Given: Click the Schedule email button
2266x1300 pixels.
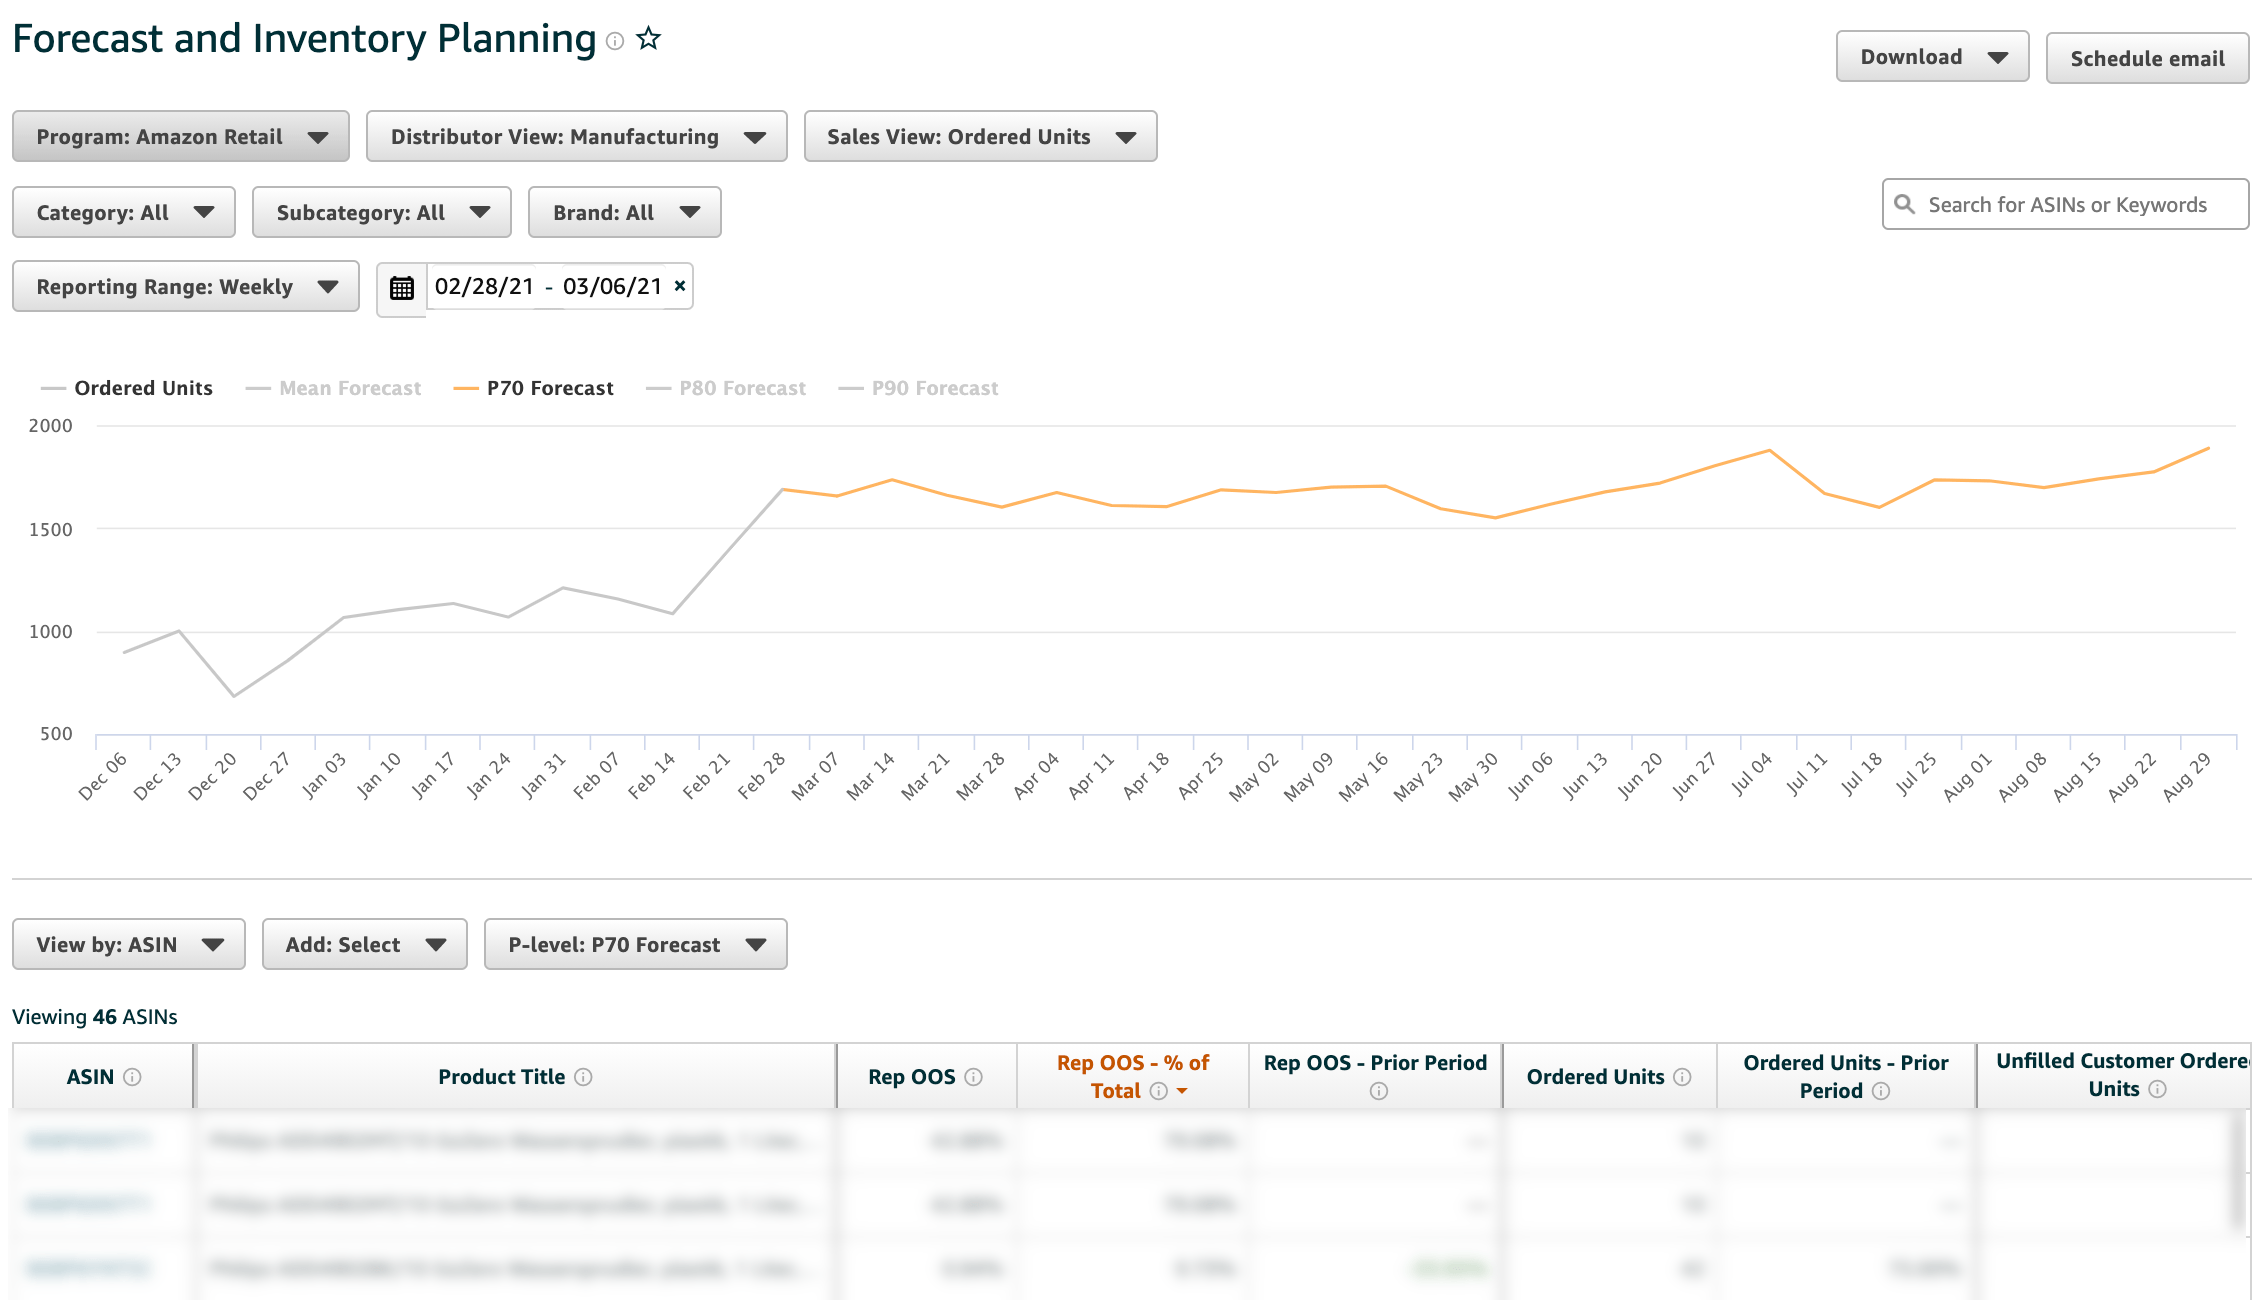Looking at the screenshot, I should 2147,58.
